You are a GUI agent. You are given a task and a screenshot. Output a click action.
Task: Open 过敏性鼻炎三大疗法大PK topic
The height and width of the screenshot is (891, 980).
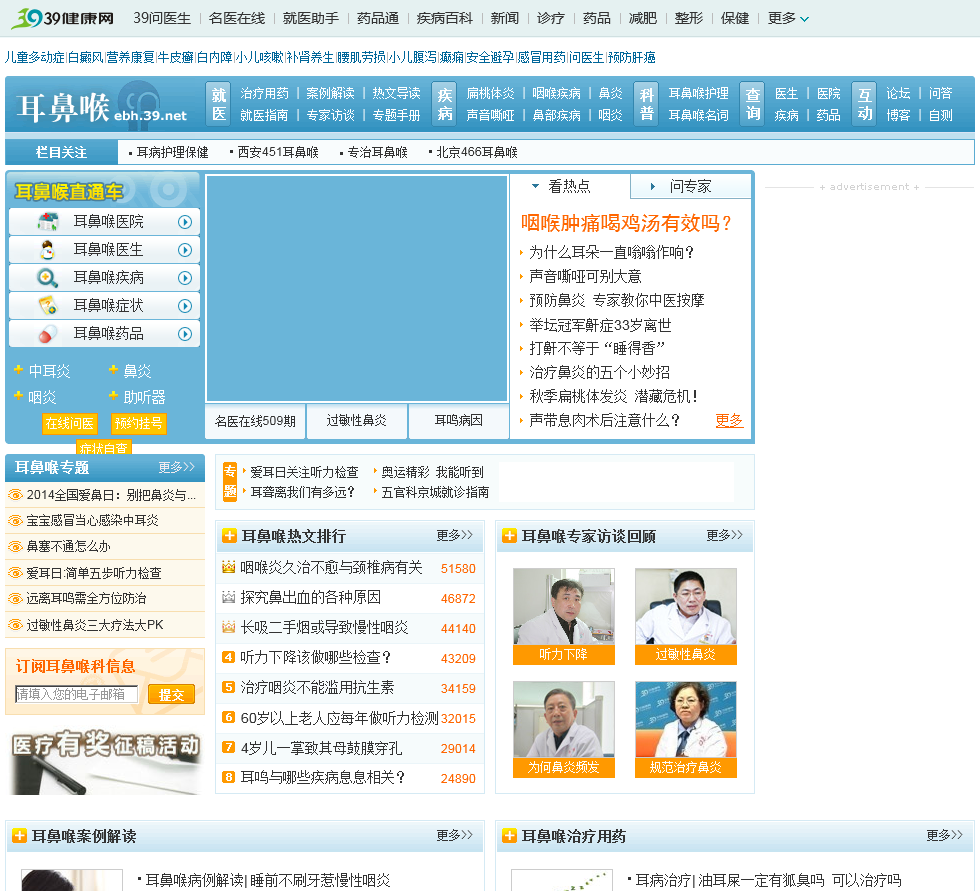click(x=95, y=625)
